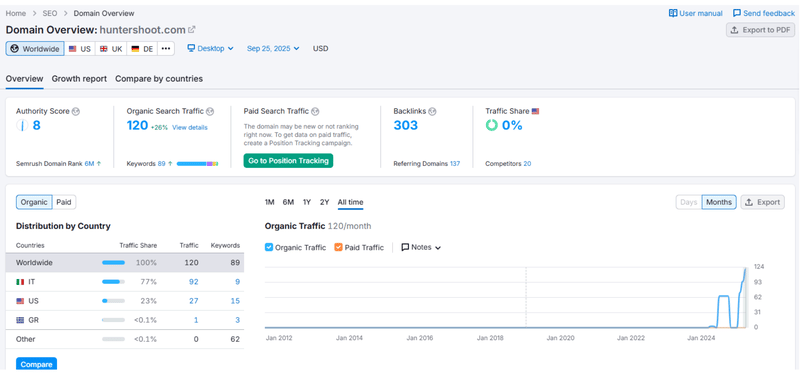This screenshot has height=375, width=800.
Task: Open Home breadcrumb link
Action: point(15,13)
